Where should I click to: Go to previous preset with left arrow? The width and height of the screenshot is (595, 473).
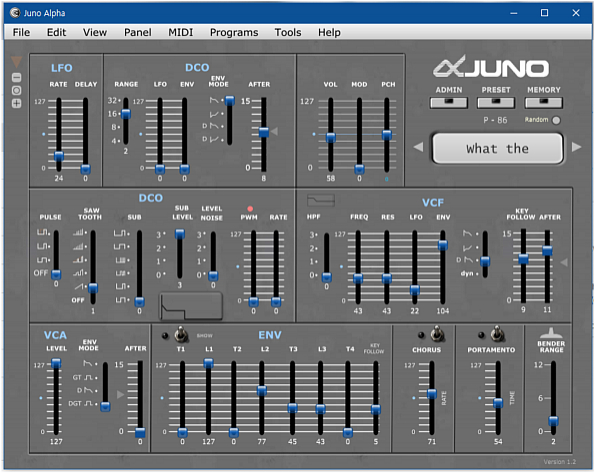pyautogui.click(x=418, y=147)
